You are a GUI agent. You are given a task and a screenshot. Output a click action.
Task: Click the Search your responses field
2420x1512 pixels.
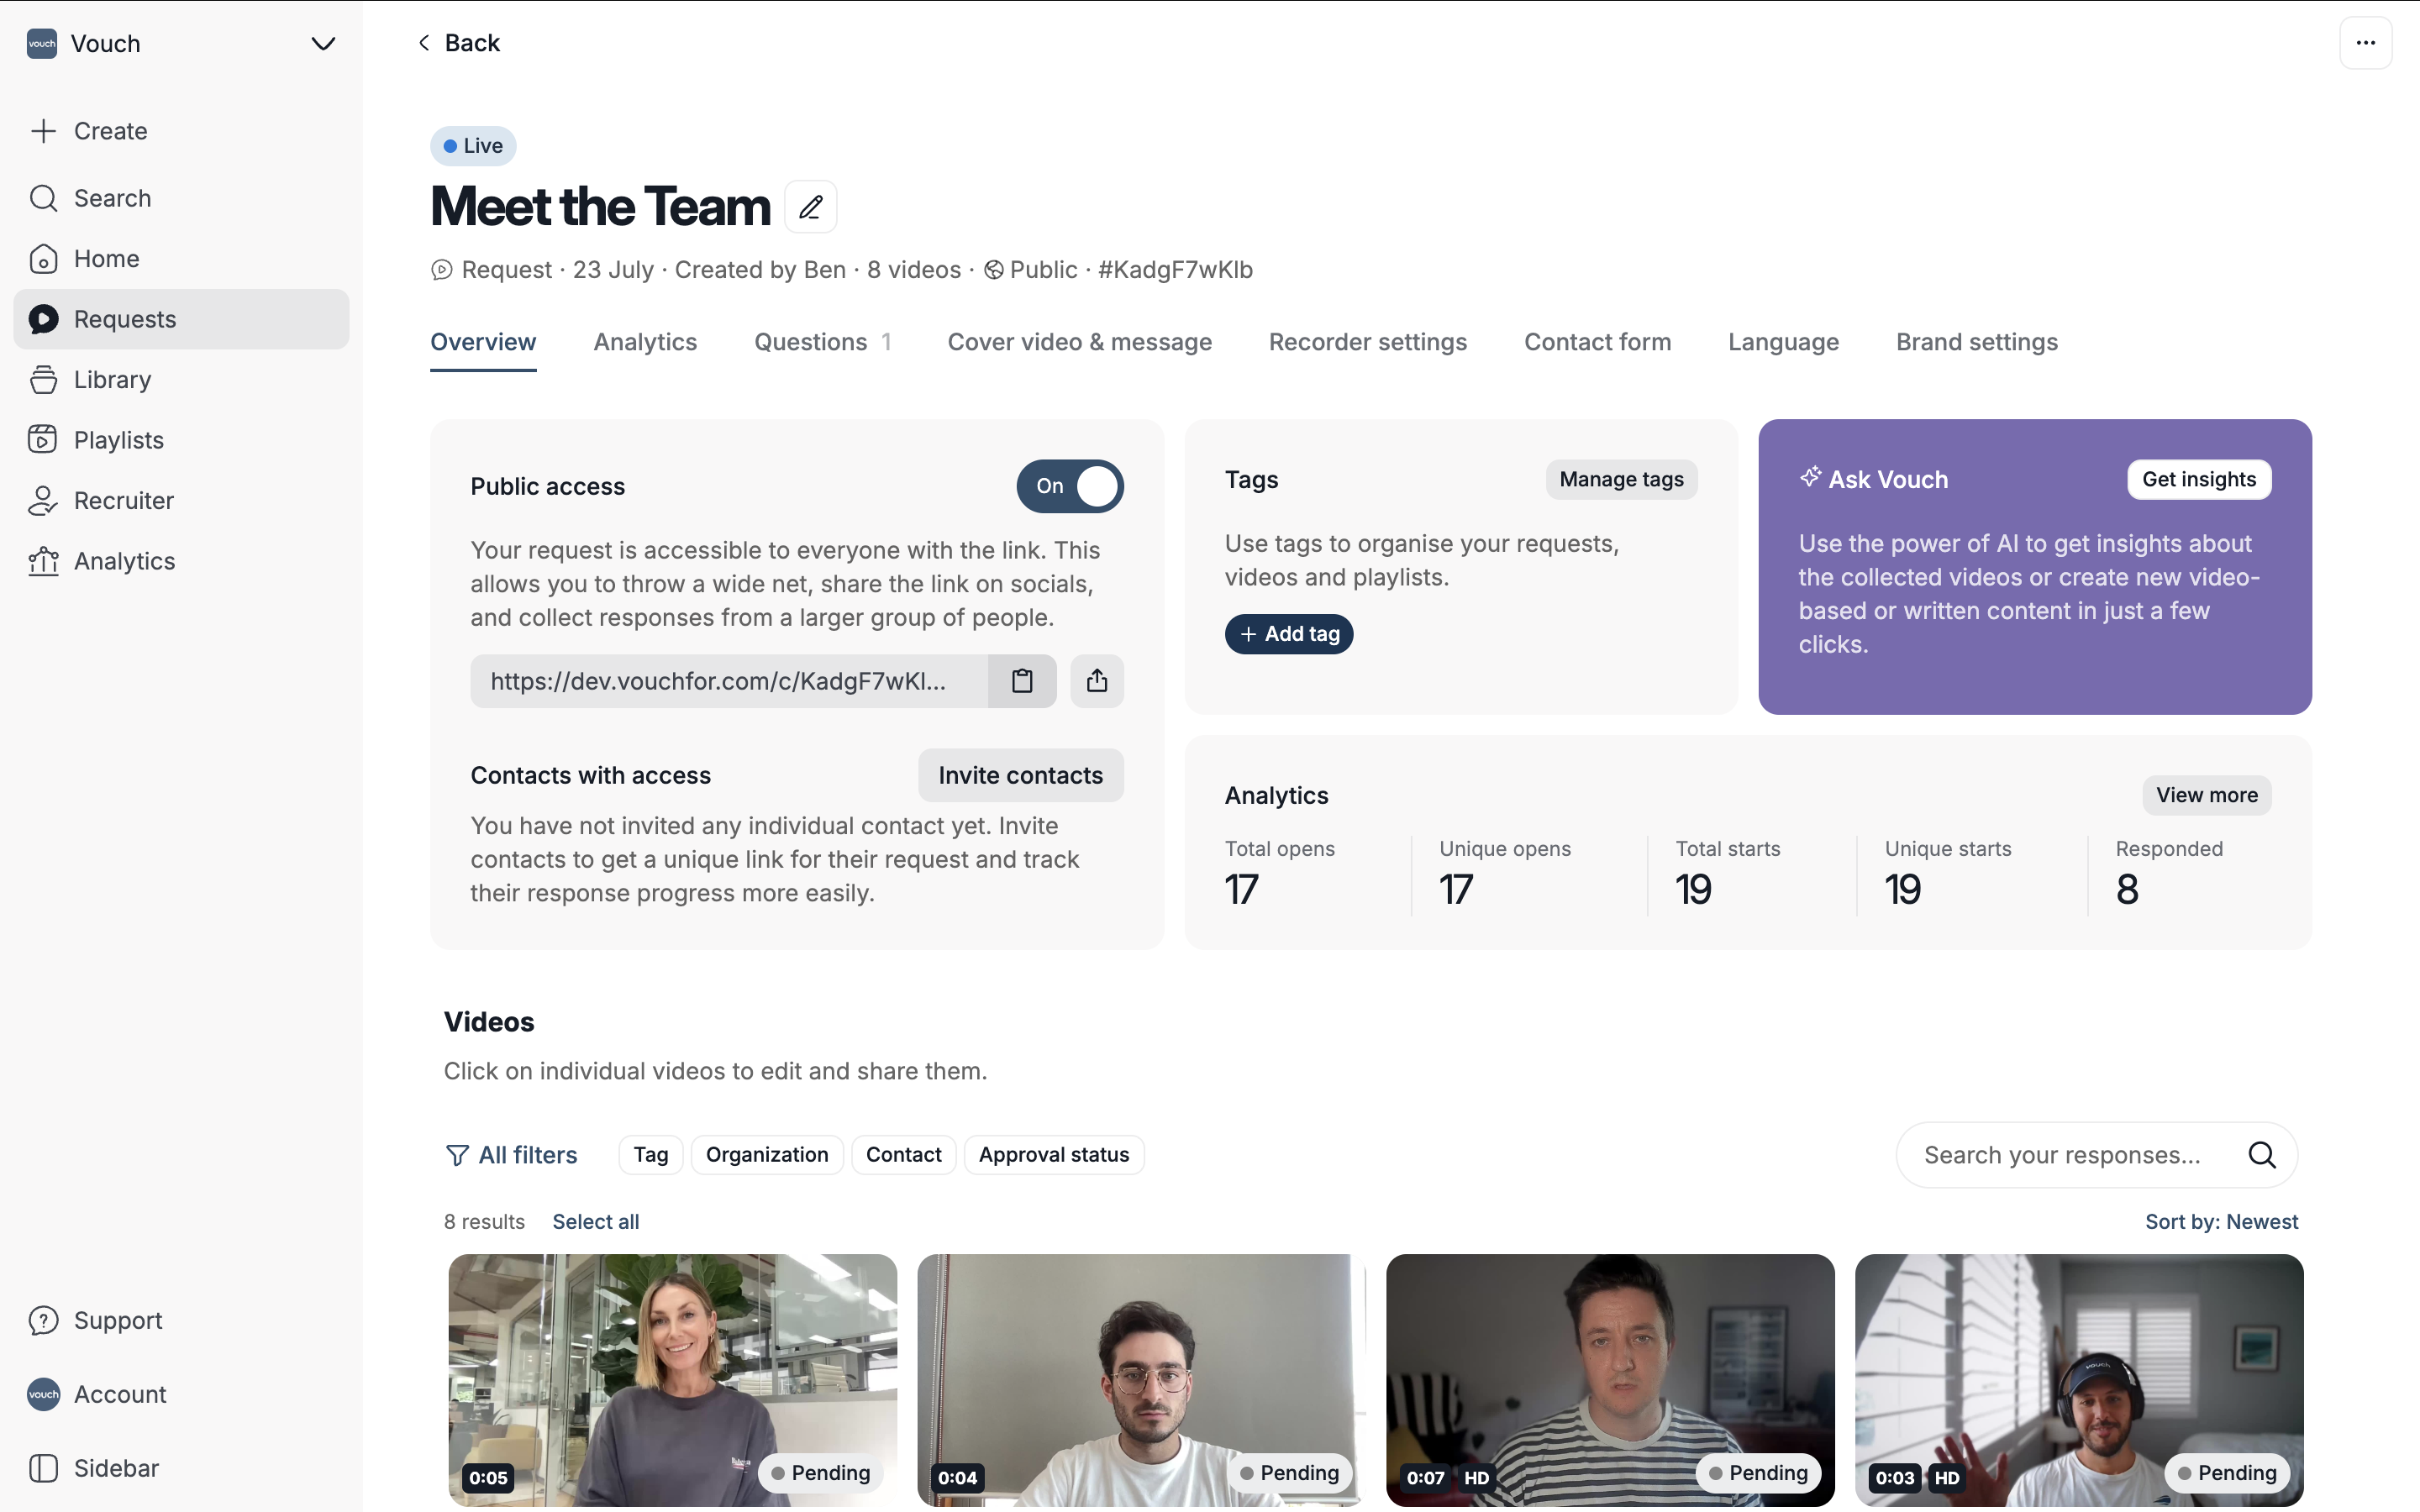tap(2096, 1155)
